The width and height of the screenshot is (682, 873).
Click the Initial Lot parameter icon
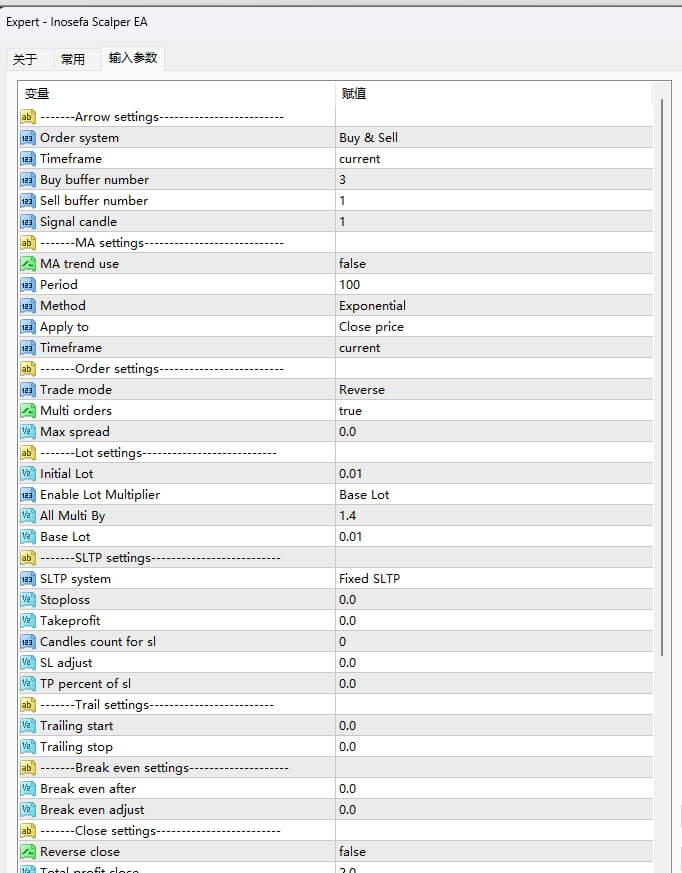tap(27, 474)
